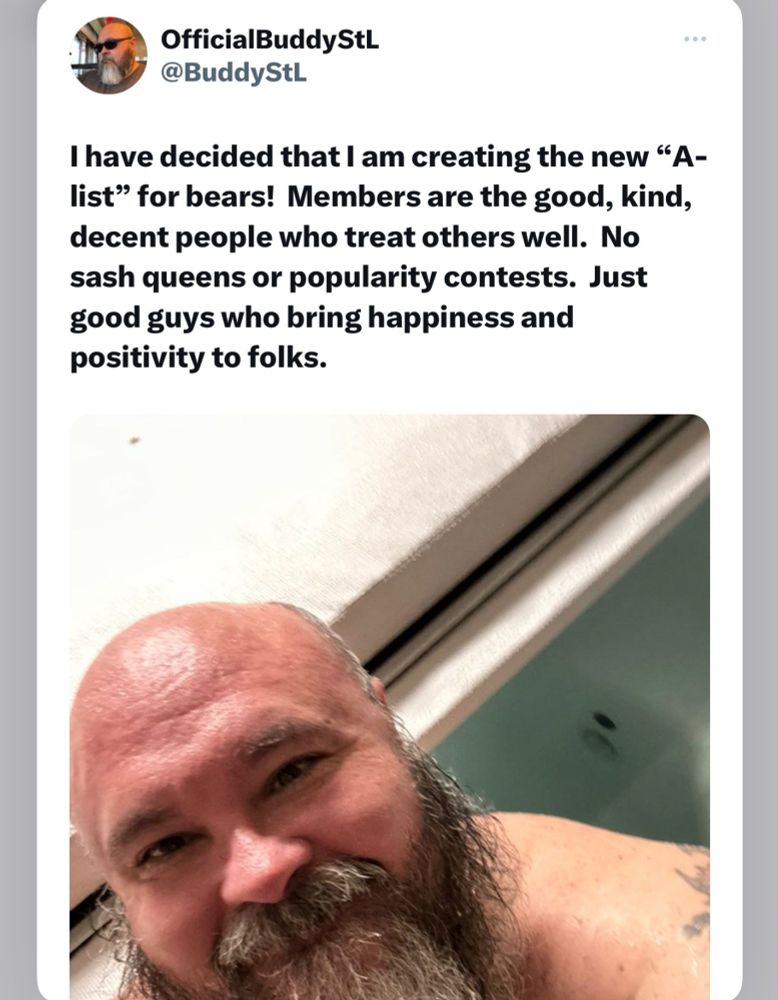Click the @BuddyStL handle
778x1000 pixels.
234,73
